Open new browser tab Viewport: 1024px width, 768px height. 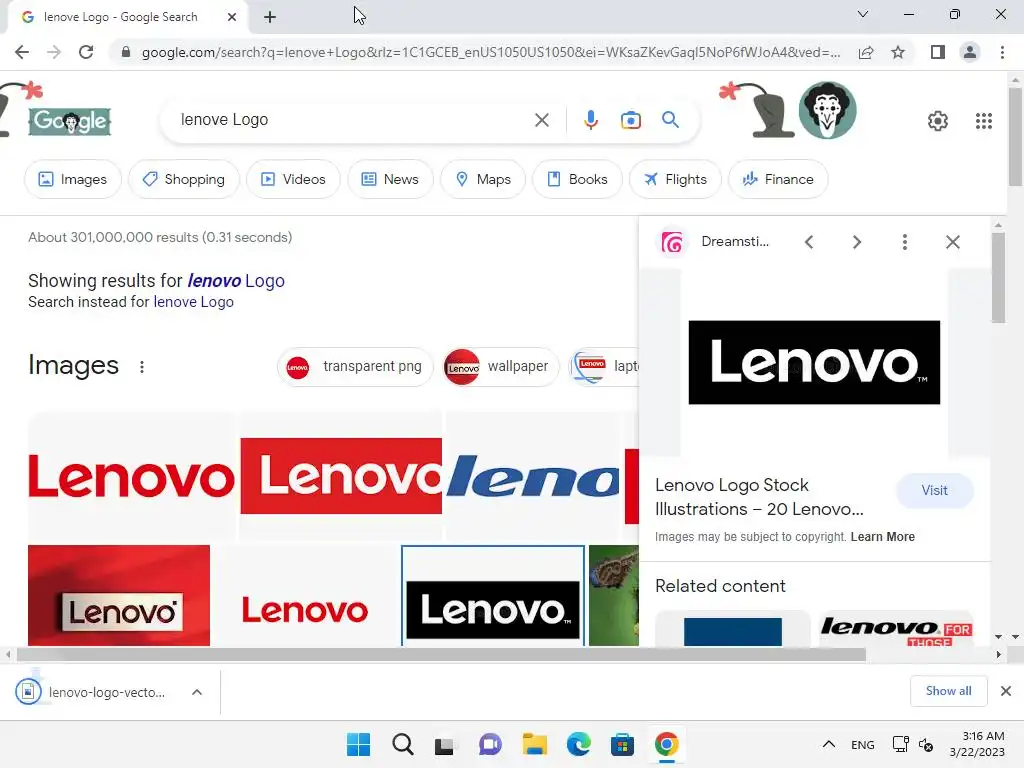click(x=270, y=17)
